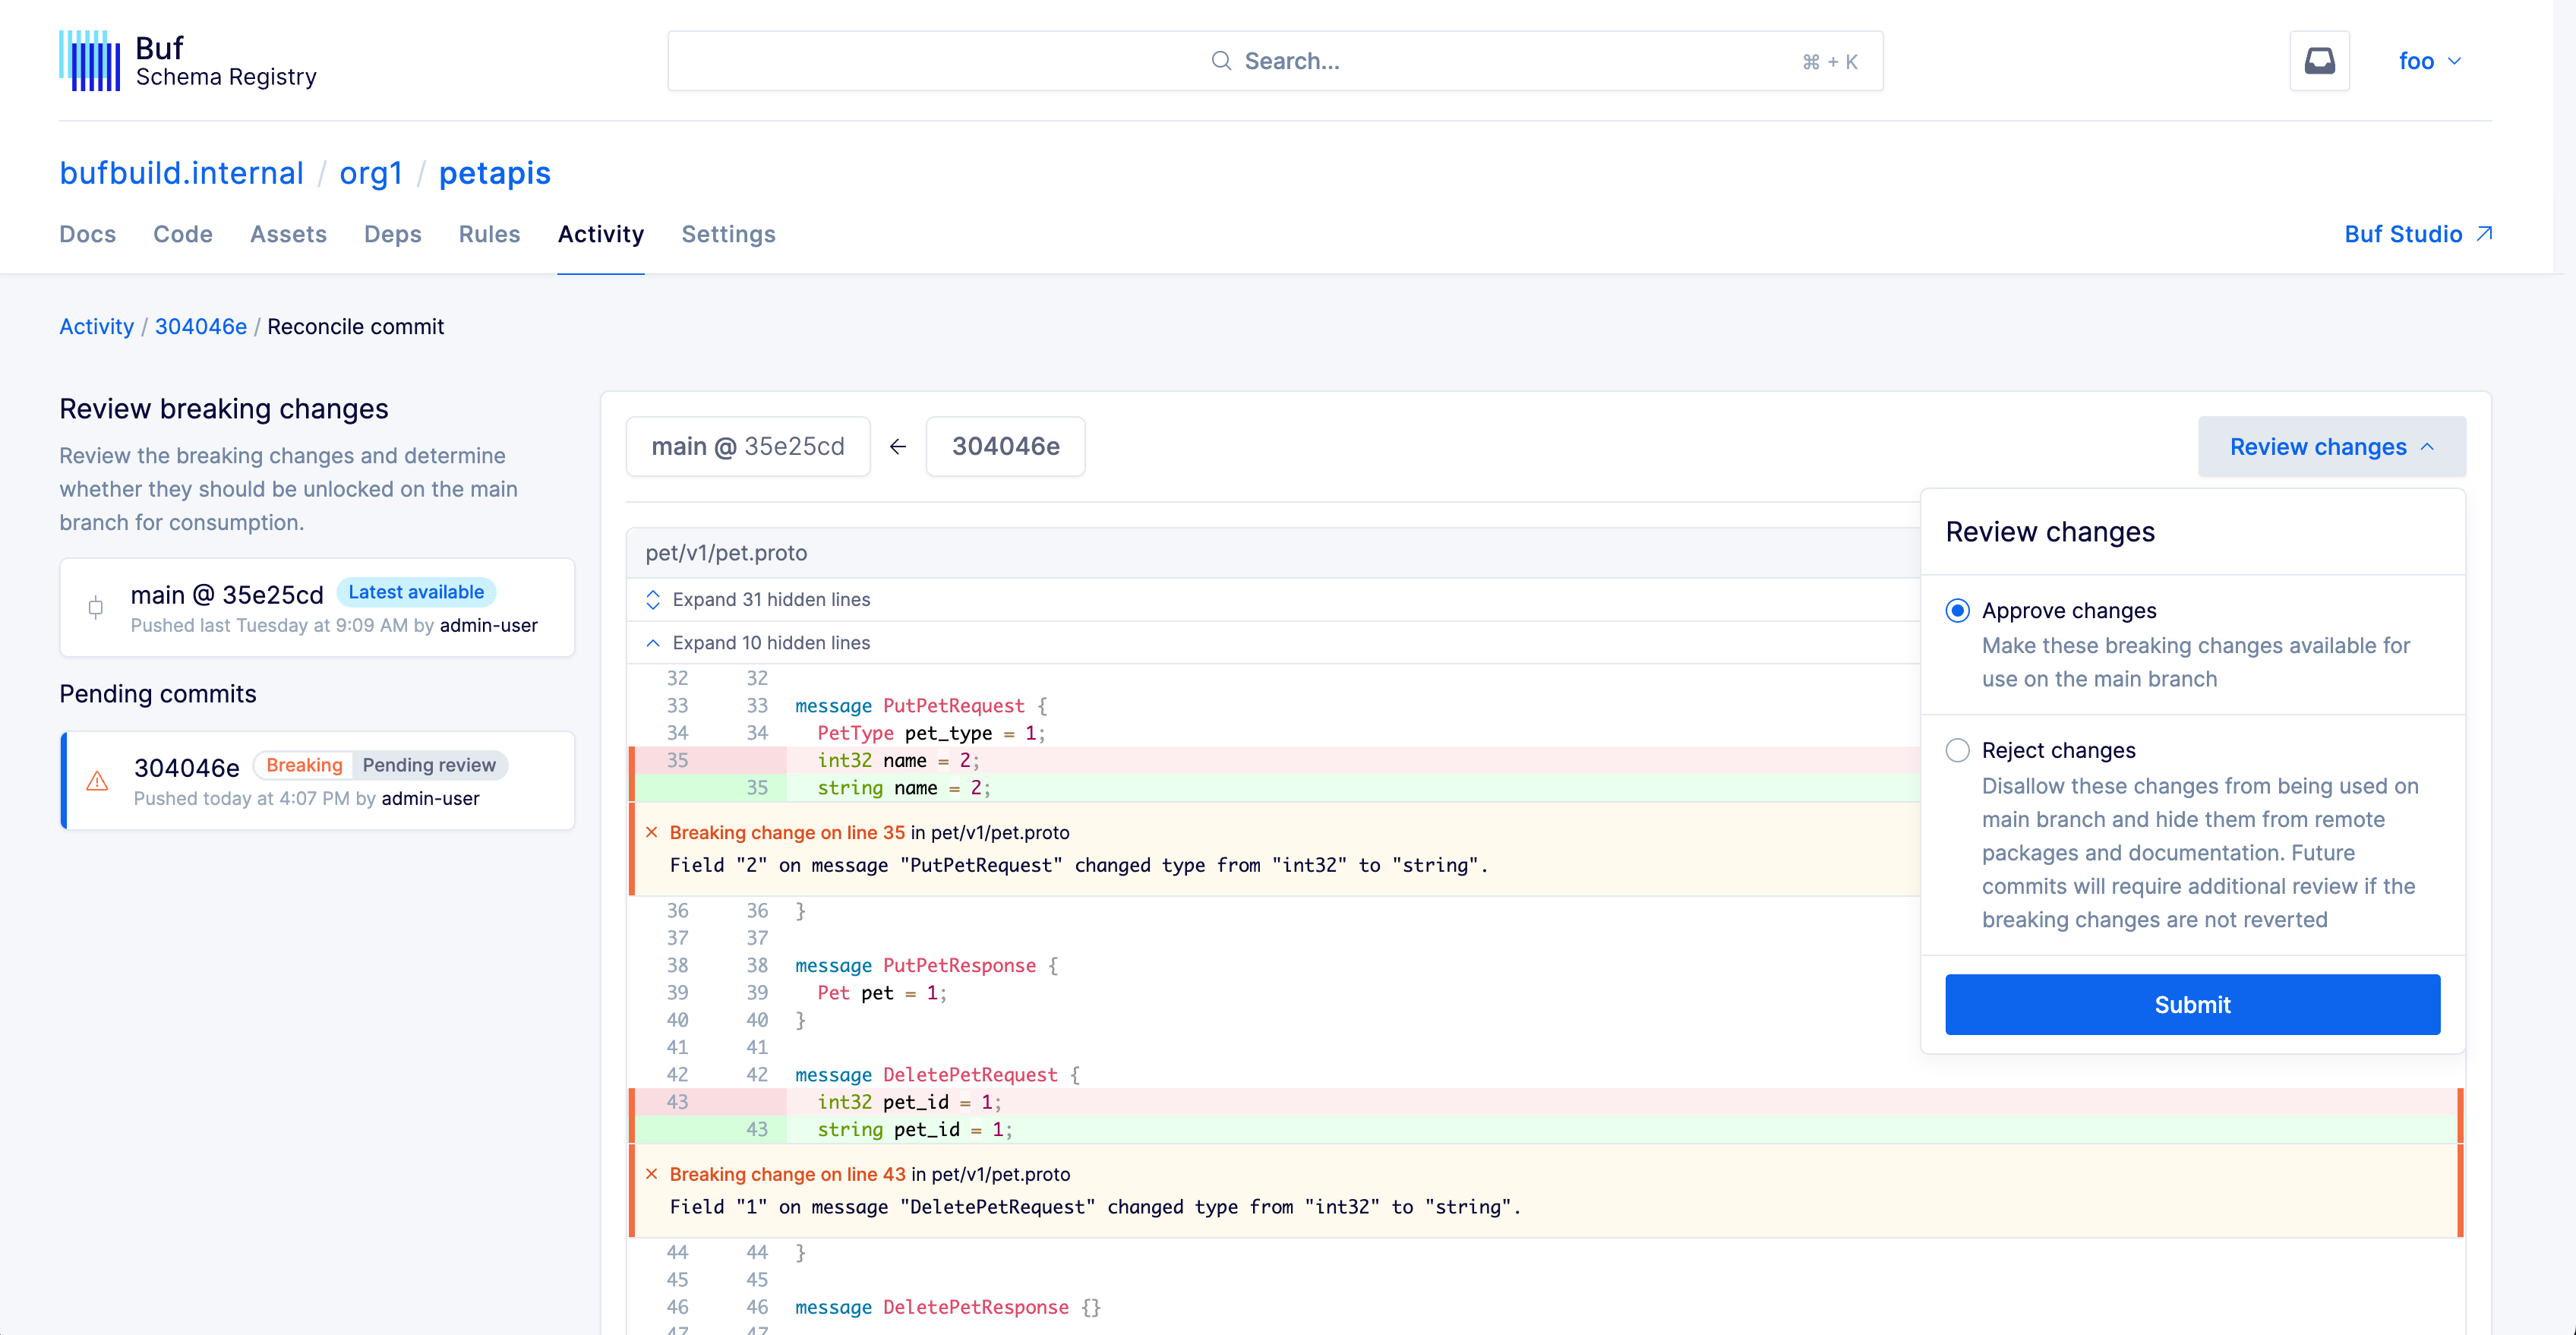Image resolution: width=2576 pixels, height=1335 pixels.
Task: Select the main @ 35e25cd commit card
Action: [318, 608]
